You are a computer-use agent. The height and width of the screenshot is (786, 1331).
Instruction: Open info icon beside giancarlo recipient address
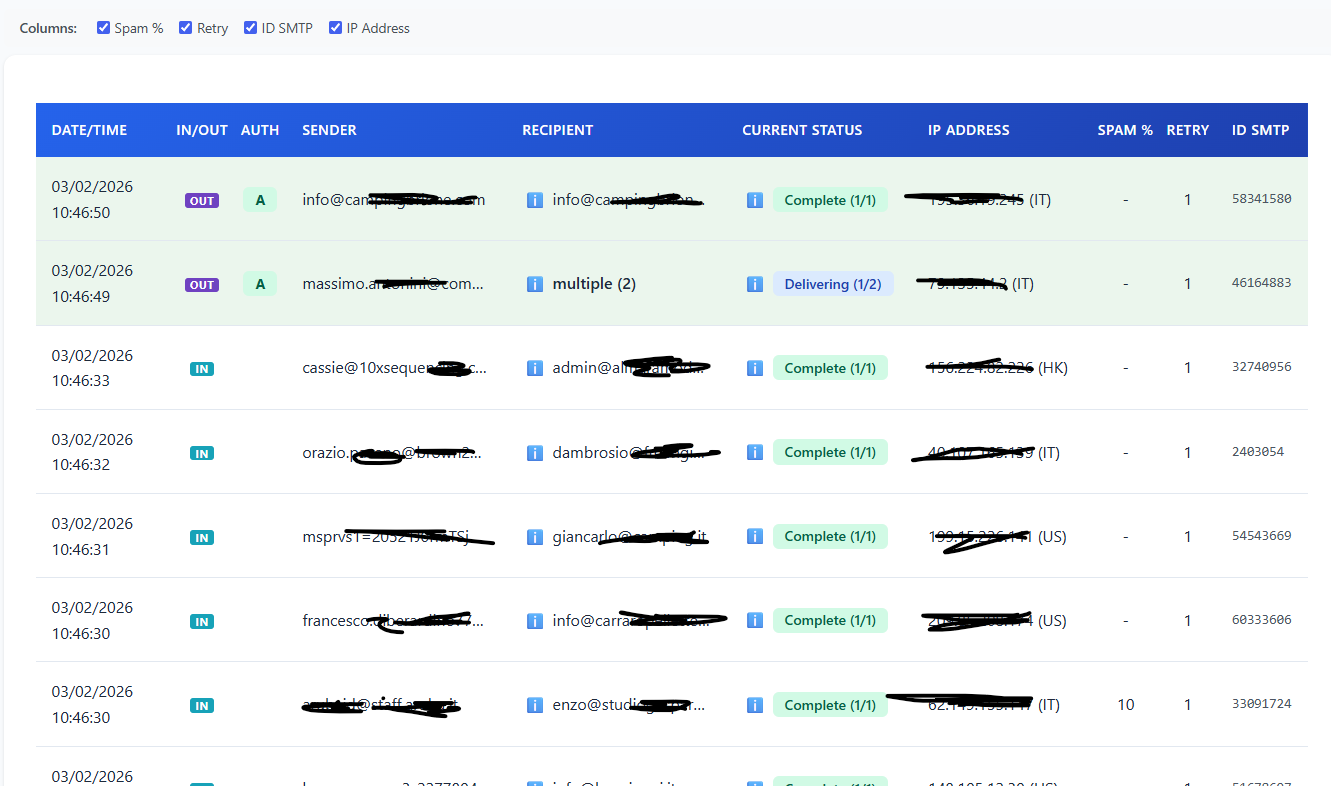tap(535, 537)
